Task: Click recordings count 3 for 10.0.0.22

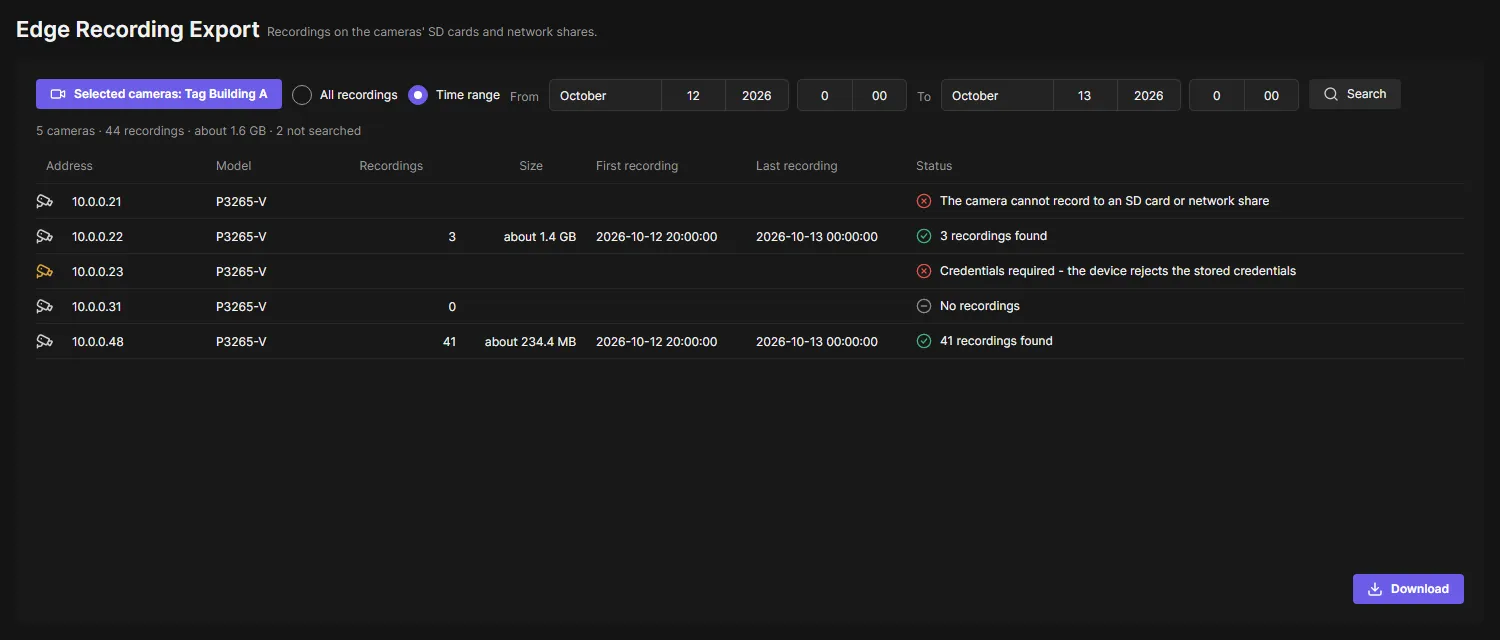Action: tap(452, 237)
